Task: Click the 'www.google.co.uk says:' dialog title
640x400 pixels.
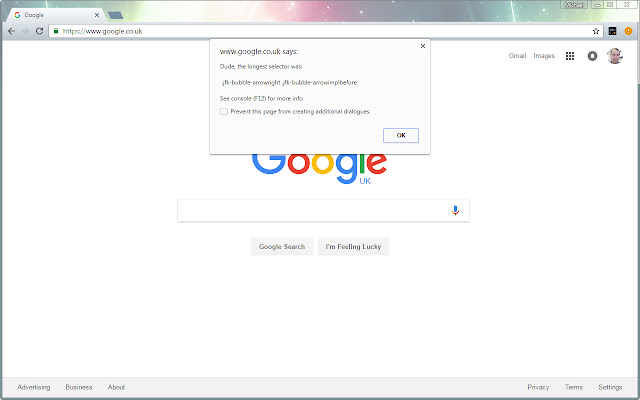Action: 259,51
